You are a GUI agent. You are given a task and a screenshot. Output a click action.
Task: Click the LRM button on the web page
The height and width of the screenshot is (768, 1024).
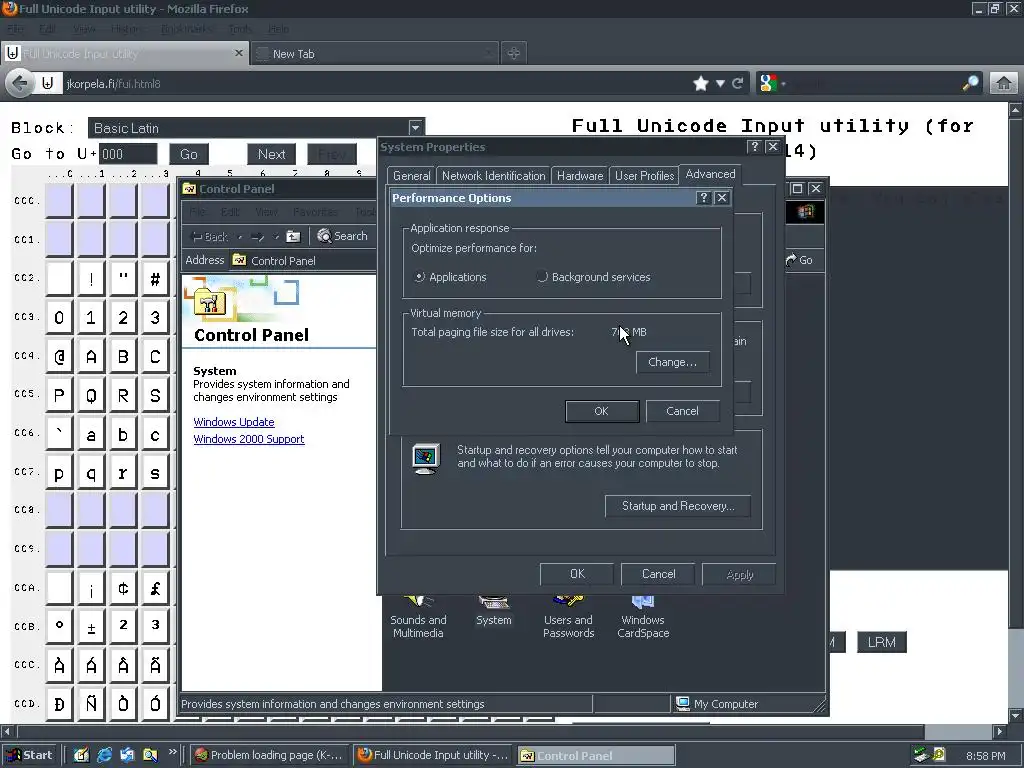point(882,642)
